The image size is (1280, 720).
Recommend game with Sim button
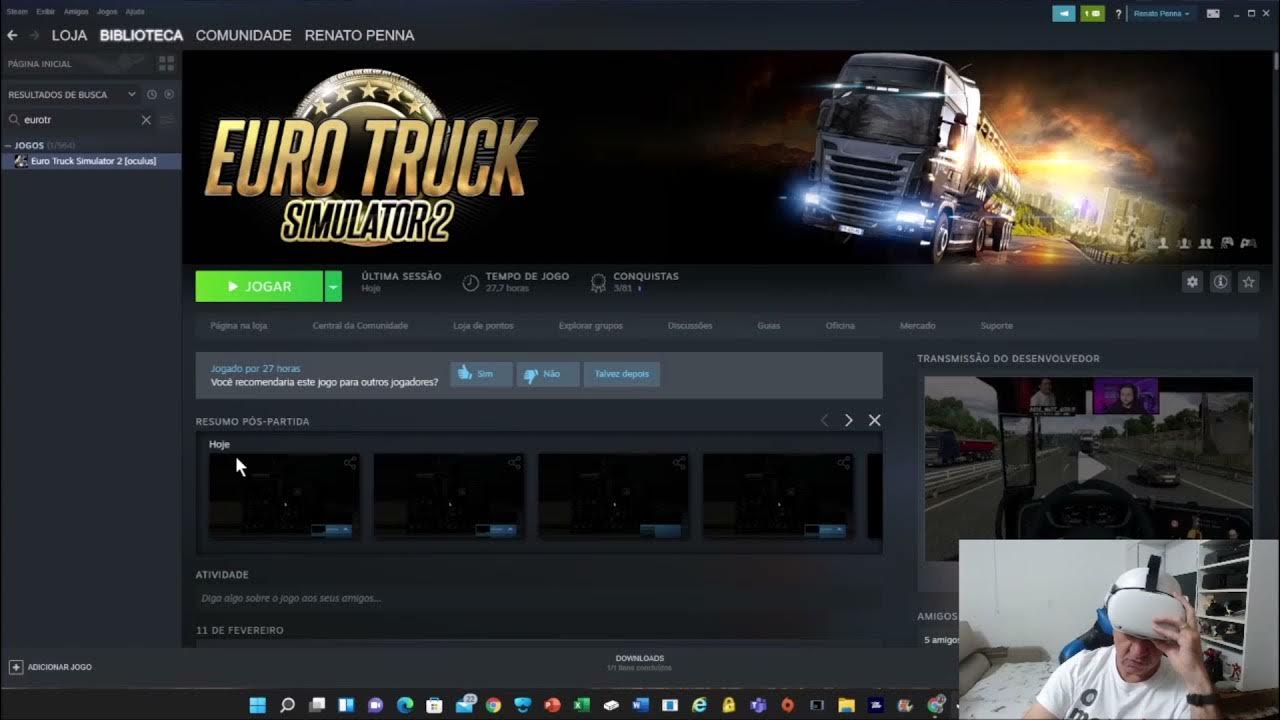point(481,374)
